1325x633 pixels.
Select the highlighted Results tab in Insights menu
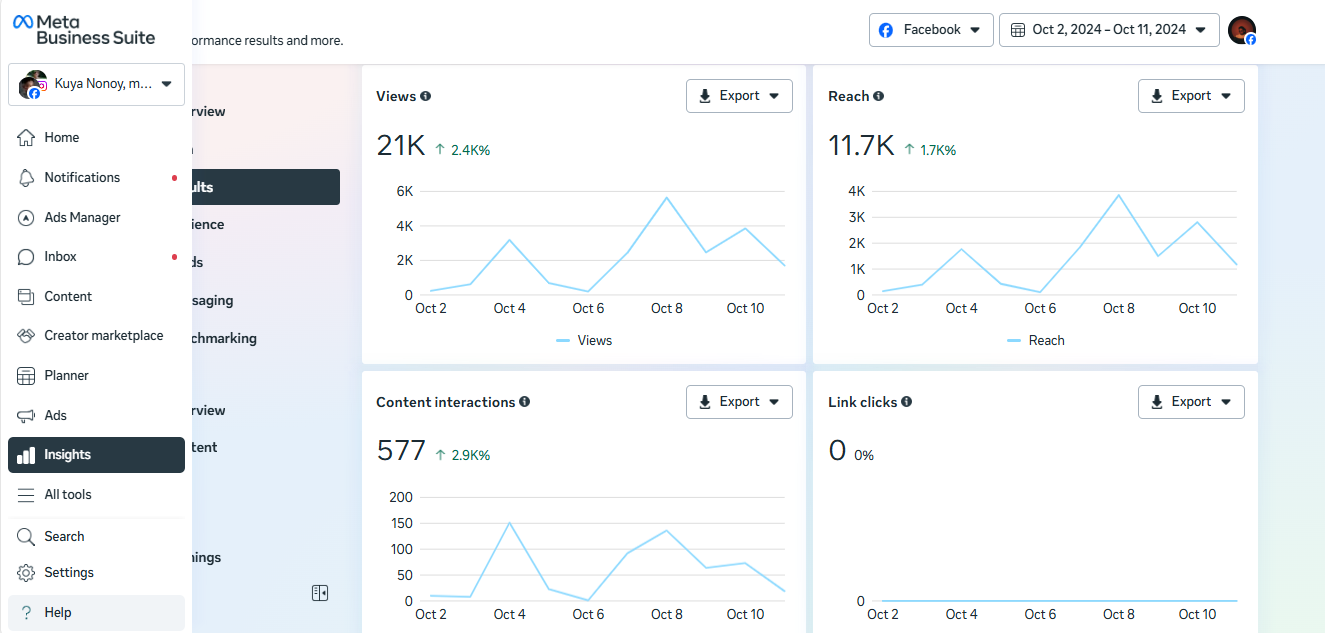[265, 187]
